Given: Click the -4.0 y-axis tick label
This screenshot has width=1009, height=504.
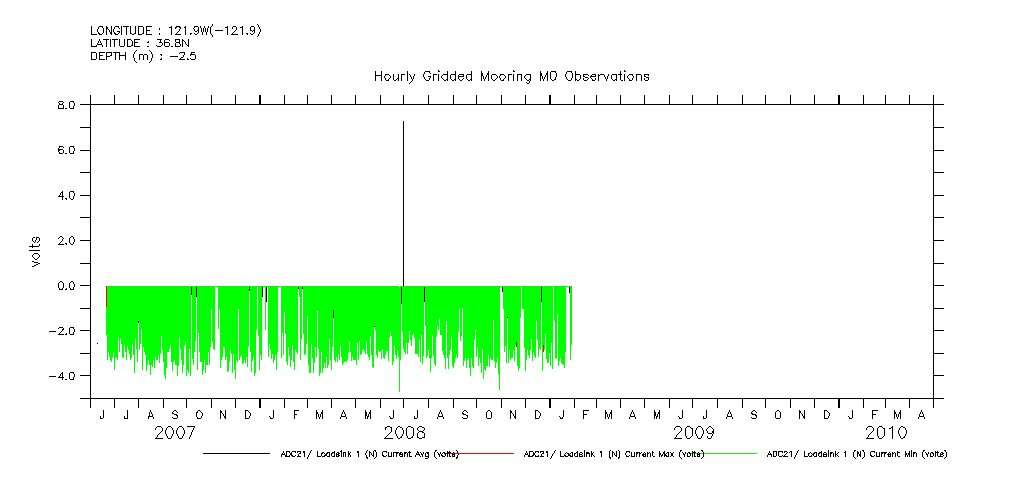Looking at the screenshot, I should 62,376.
